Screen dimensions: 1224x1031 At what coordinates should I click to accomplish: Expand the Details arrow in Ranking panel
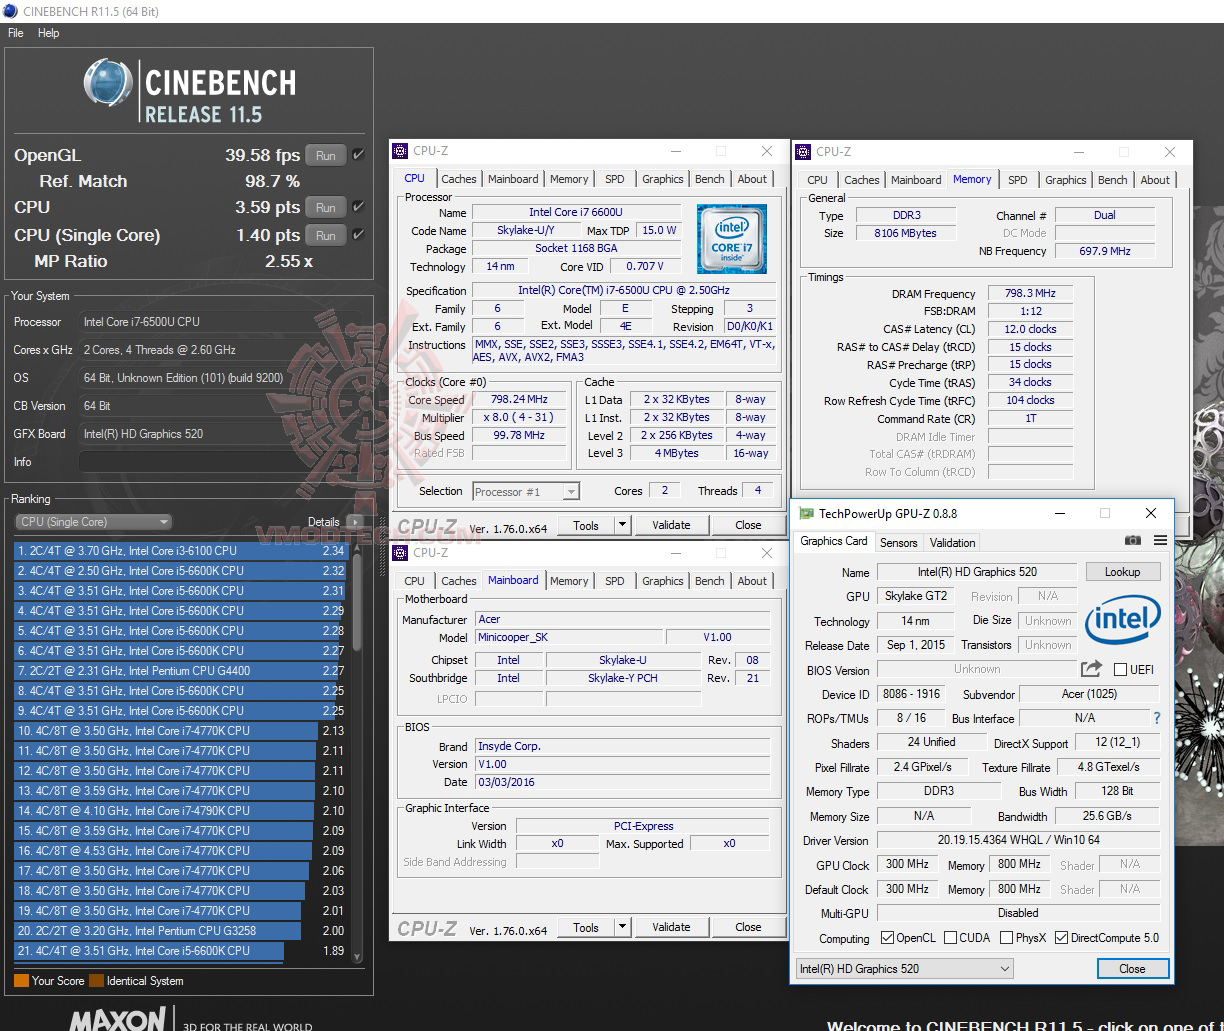tap(353, 522)
